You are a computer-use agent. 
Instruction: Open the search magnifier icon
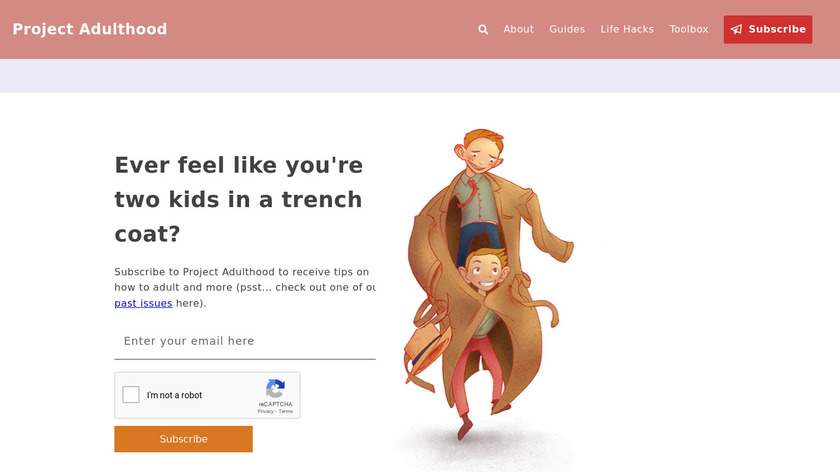point(483,29)
